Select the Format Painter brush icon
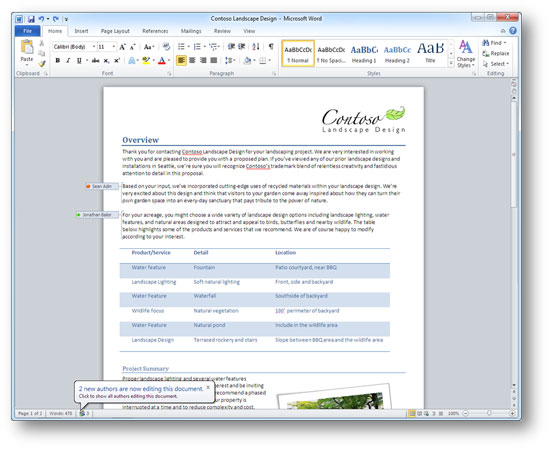The height and width of the screenshot is (449, 550). [42, 64]
